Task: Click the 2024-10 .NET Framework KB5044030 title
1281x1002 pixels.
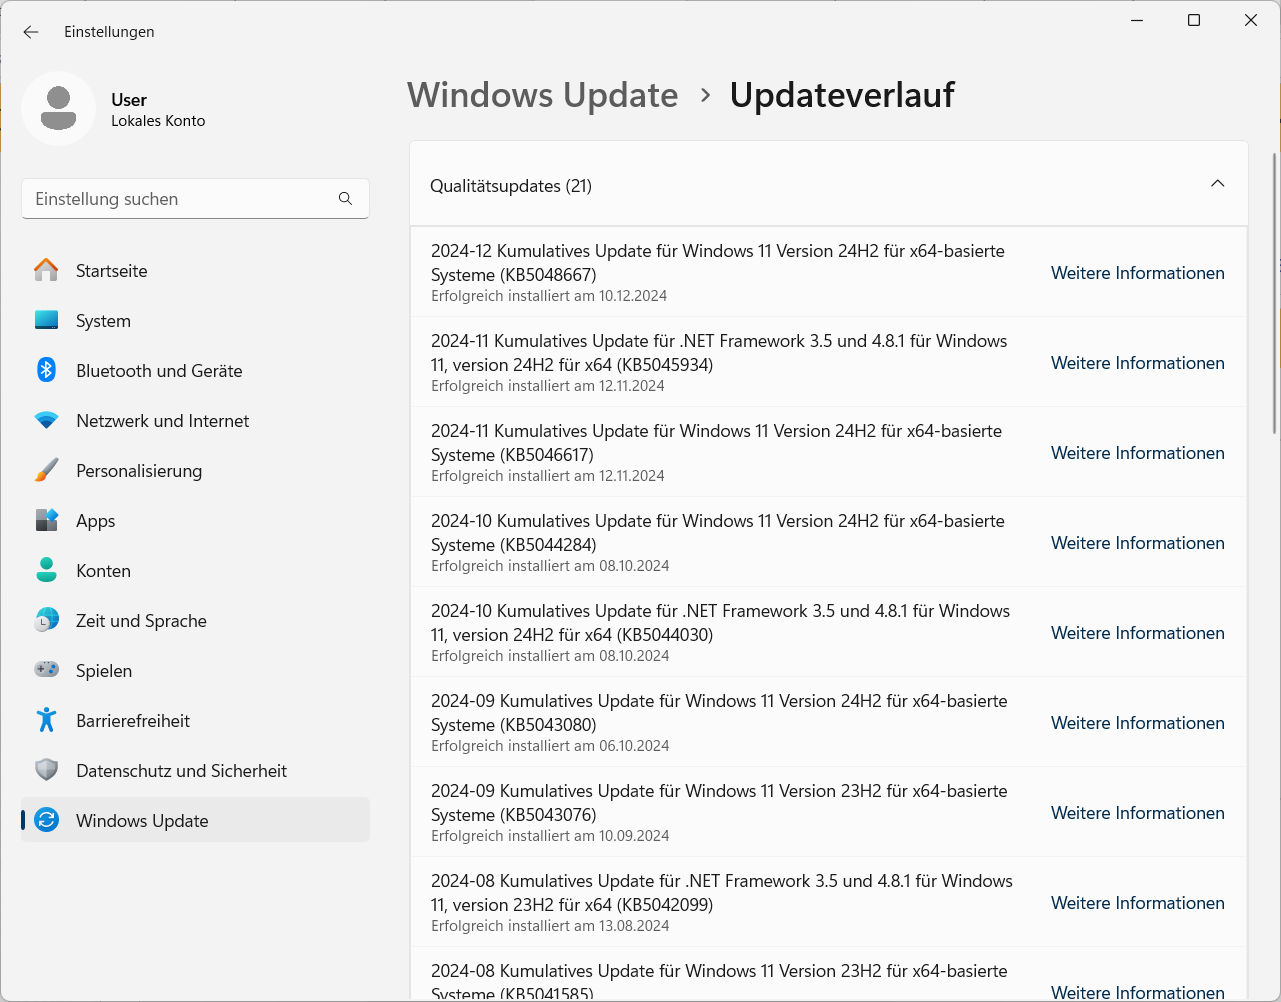Action: [720, 623]
